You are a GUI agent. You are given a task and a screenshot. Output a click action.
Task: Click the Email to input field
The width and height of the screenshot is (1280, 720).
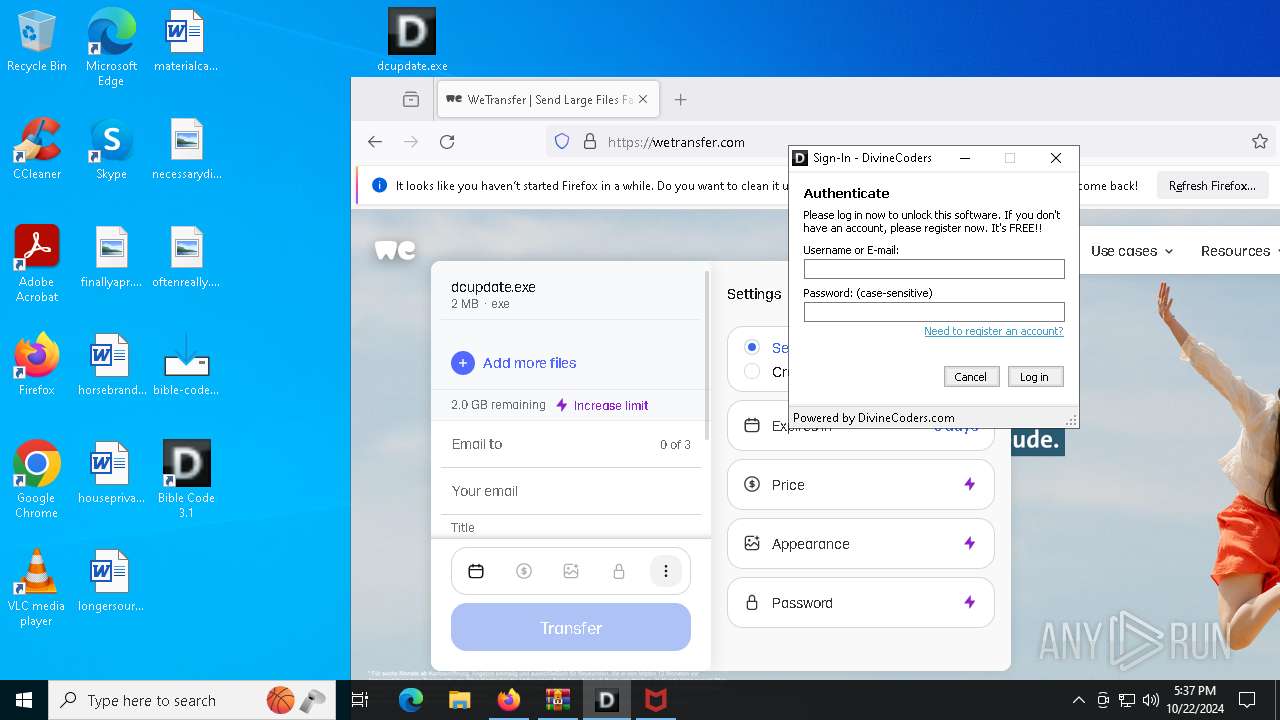tap(571, 444)
